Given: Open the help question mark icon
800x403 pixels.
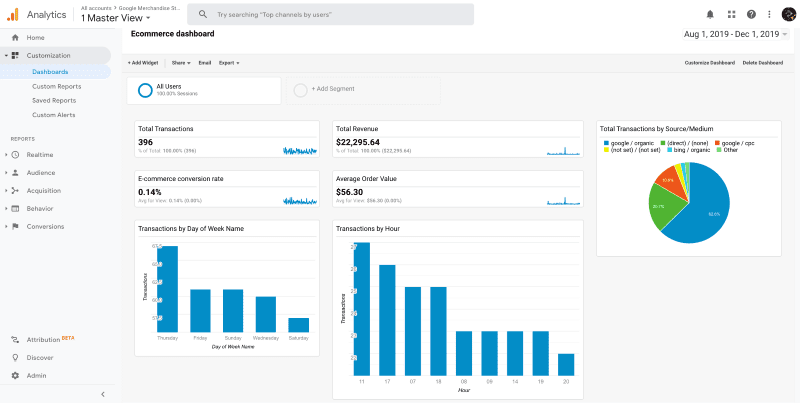Looking at the screenshot, I should pyautogui.click(x=751, y=14).
